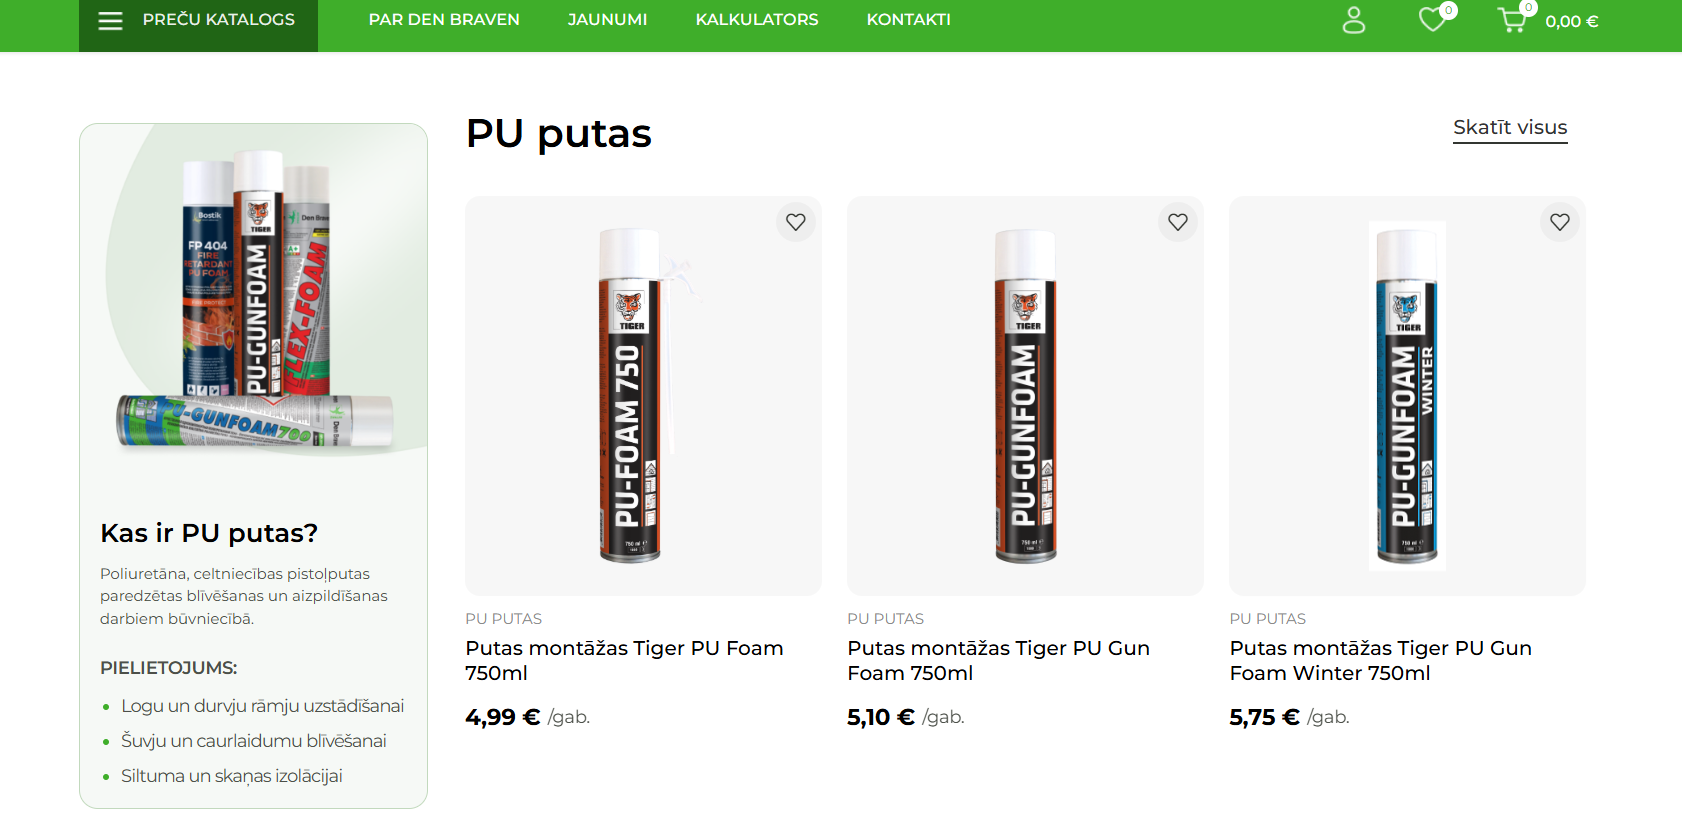1682x825 pixels.
Task: Expand the Preču Katalogs menu
Action: (198, 20)
